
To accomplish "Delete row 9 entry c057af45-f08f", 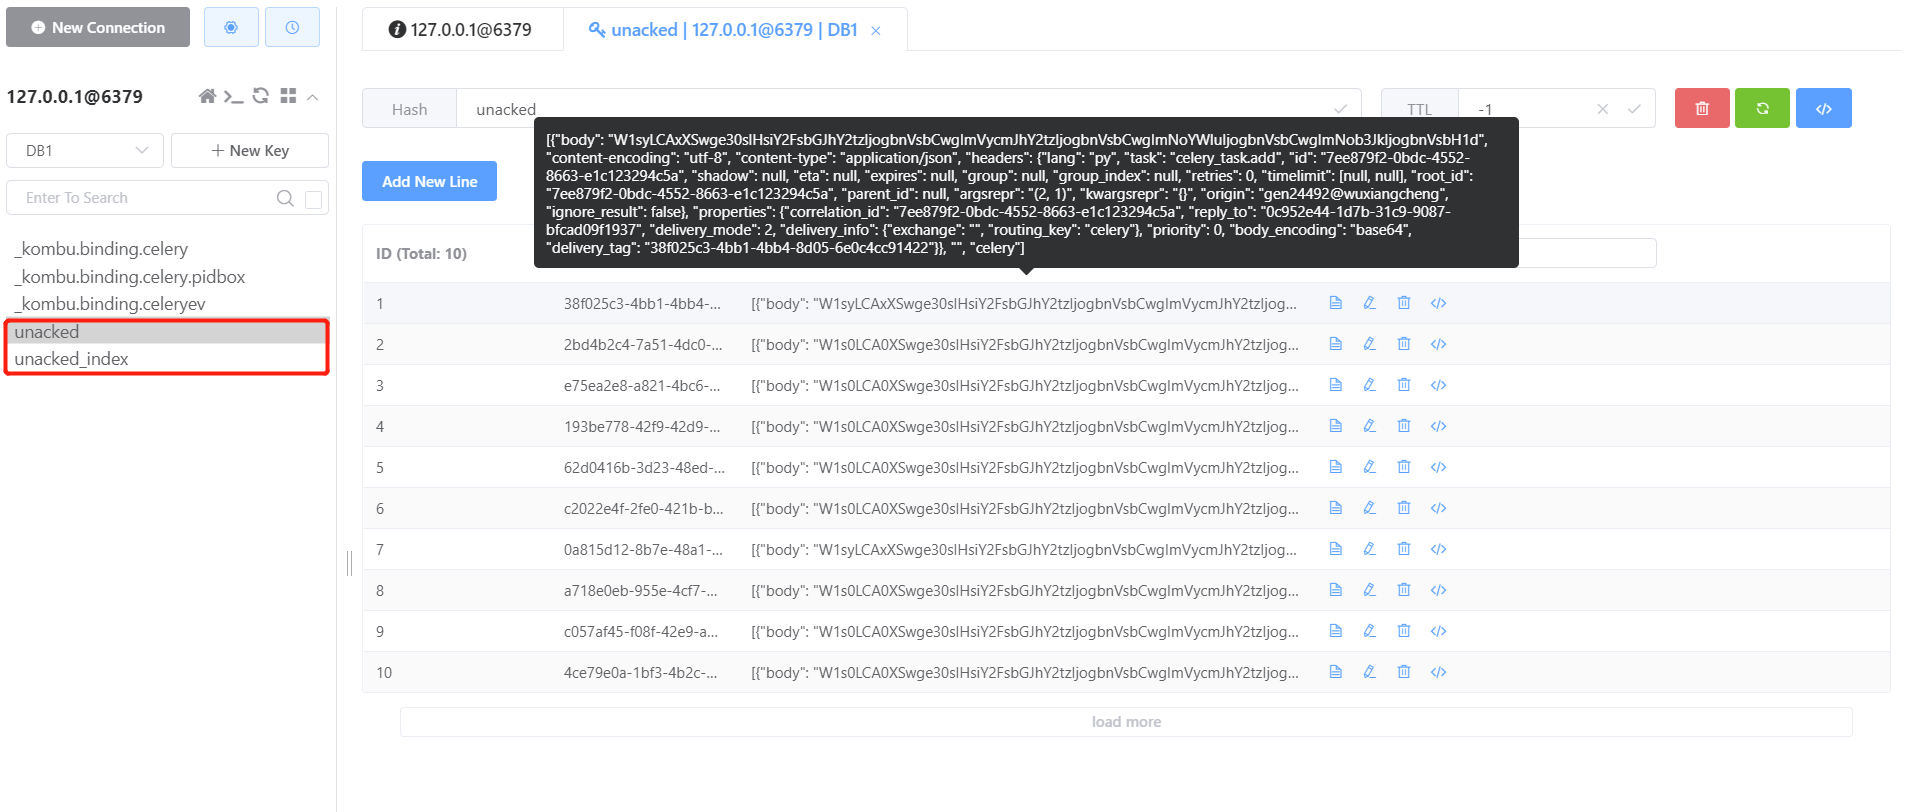I will 1404,631.
